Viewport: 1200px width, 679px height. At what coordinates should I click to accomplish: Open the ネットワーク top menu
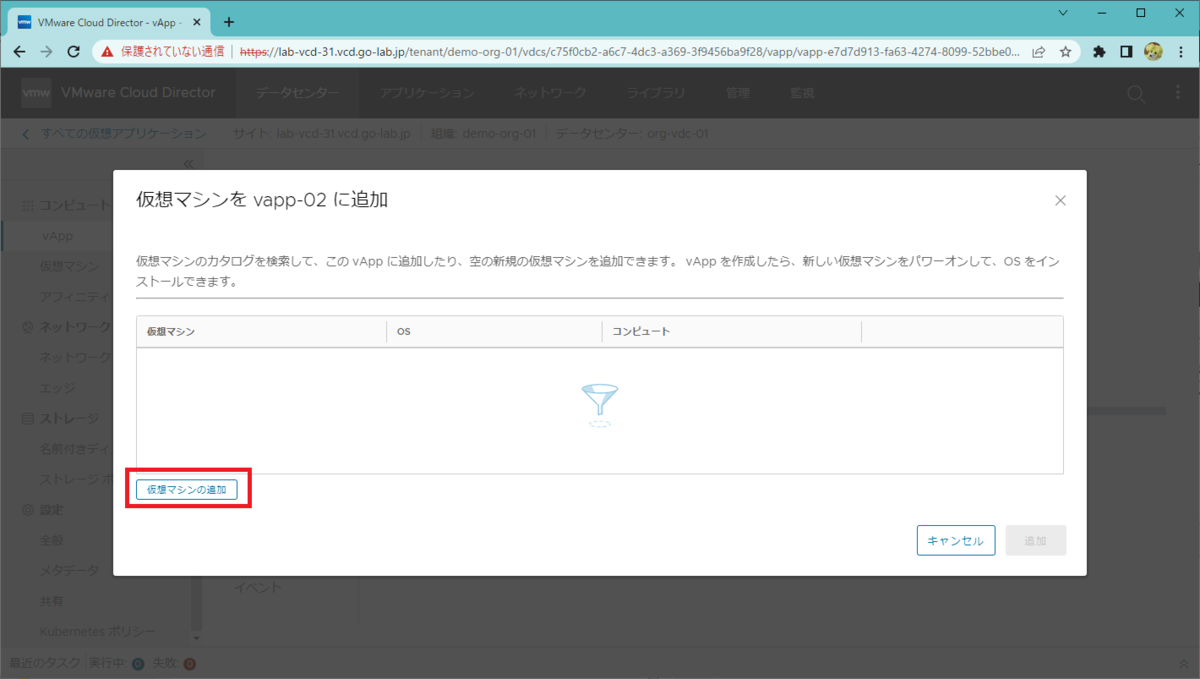point(550,93)
